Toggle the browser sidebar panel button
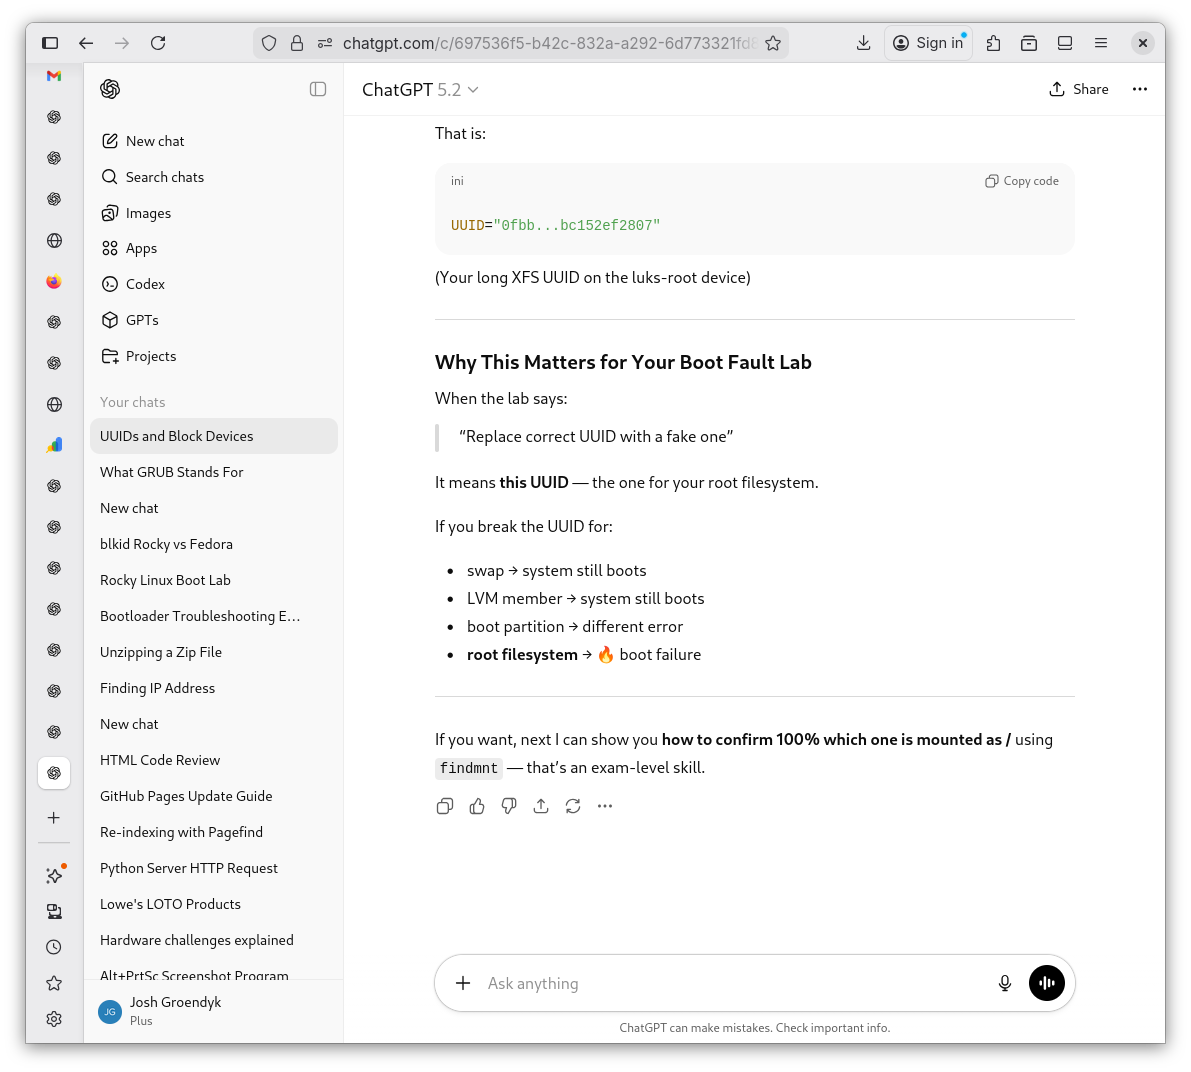The width and height of the screenshot is (1191, 1072). pos(50,43)
